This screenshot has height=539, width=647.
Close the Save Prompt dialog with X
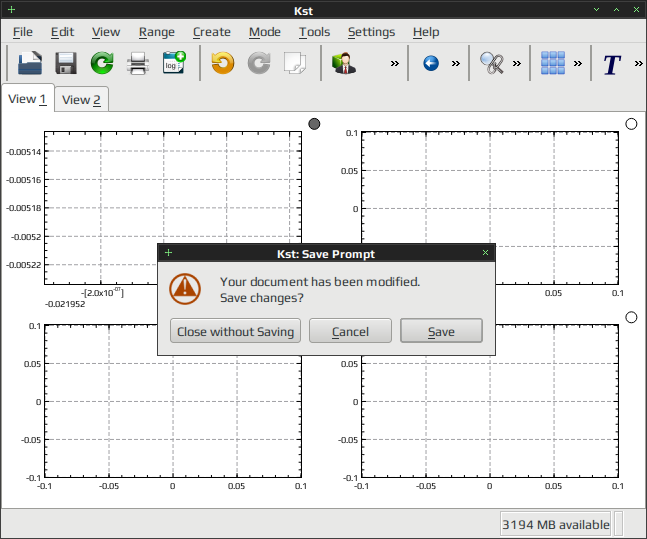[486, 253]
